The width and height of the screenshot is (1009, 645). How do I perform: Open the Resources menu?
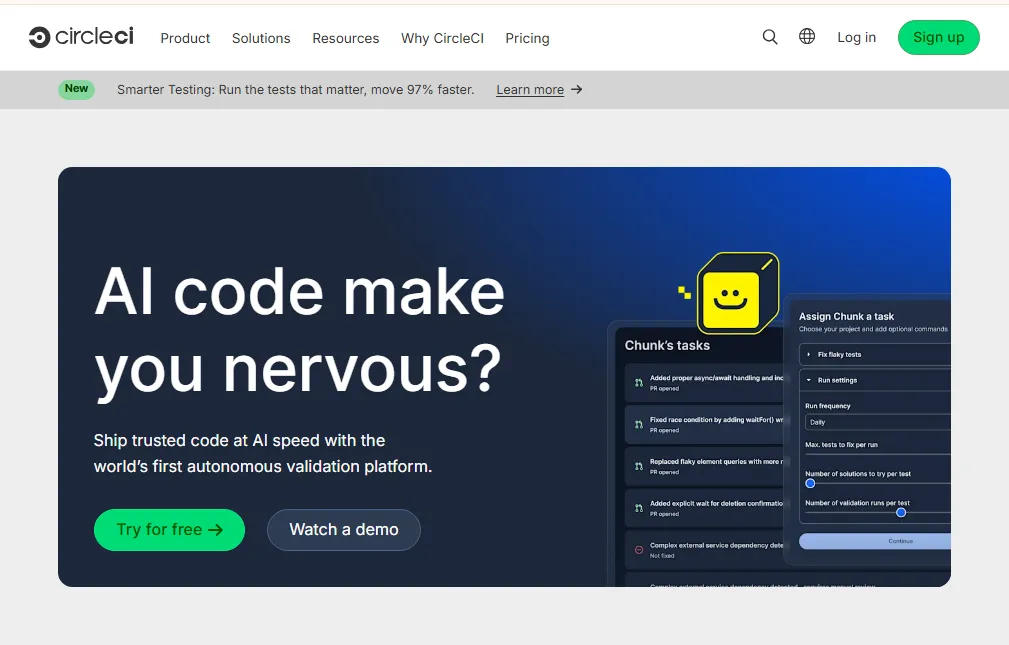[x=346, y=38]
